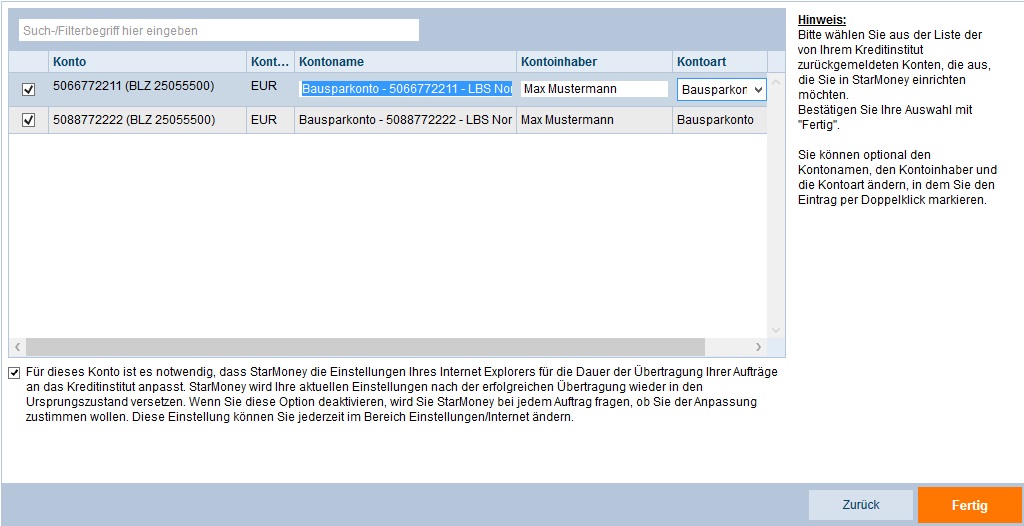Click the Zurück button
Screen dimensions: 1024x526
(861, 505)
